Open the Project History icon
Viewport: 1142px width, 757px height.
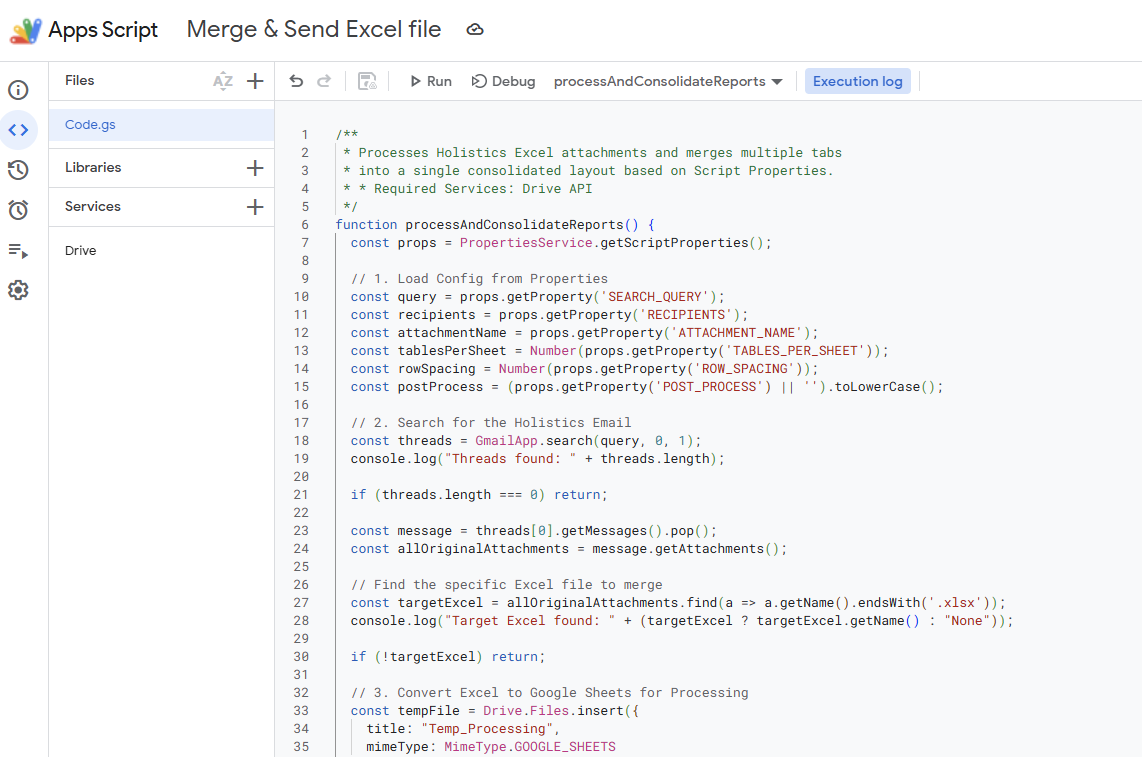[x=18, y=170]
